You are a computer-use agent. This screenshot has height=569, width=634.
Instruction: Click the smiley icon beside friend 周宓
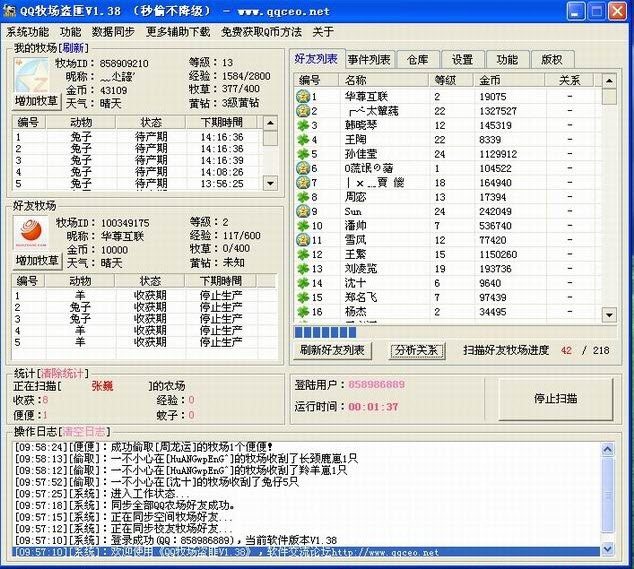point(302,197)
